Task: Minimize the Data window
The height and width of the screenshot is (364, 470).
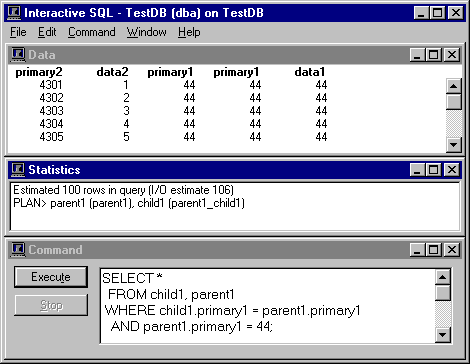Action: click(417, 55)
